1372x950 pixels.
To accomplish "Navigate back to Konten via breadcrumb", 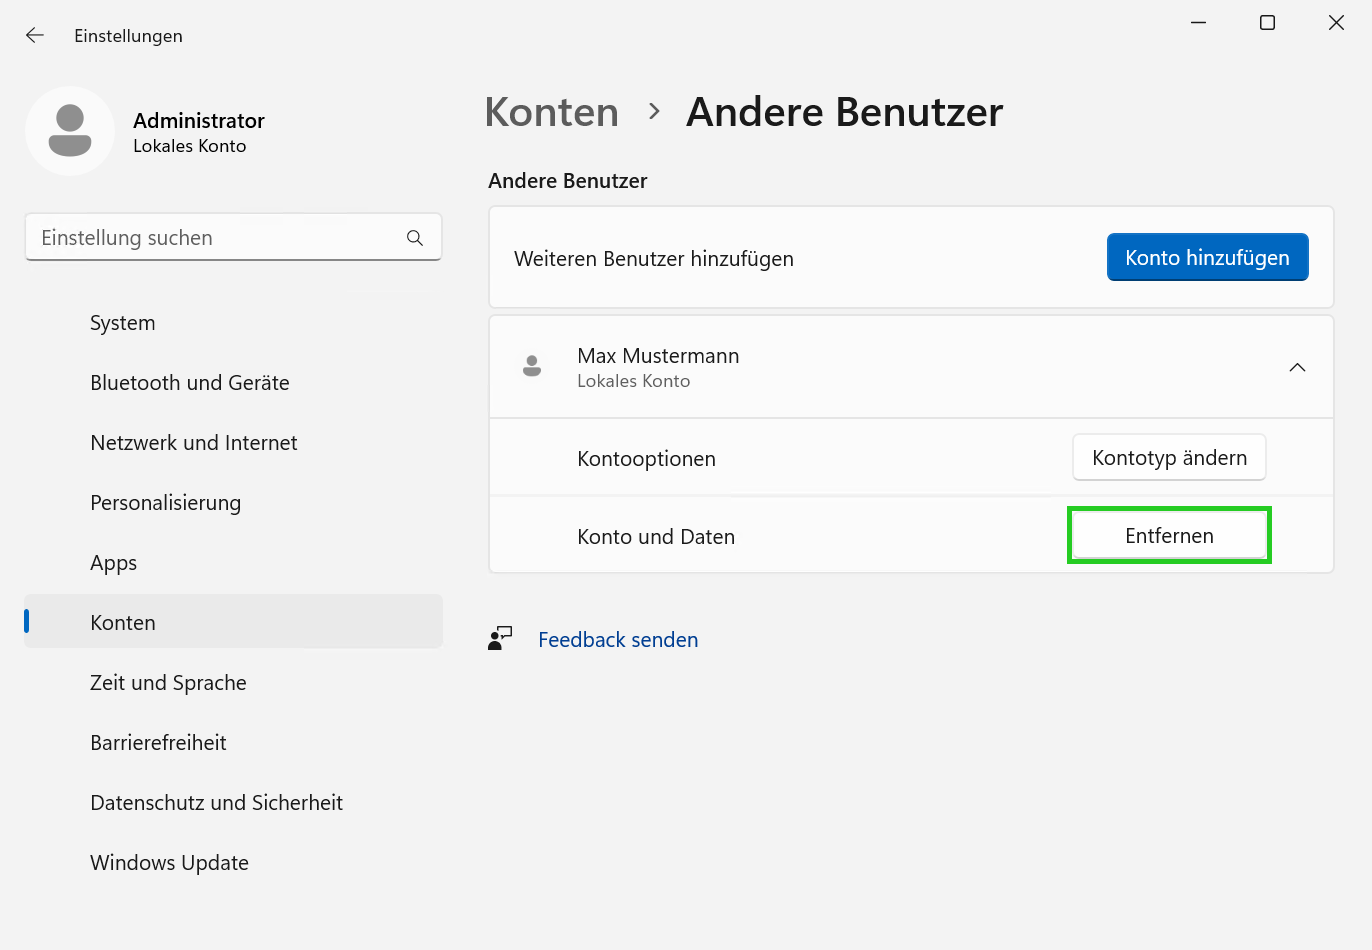I will click(551, 112).
